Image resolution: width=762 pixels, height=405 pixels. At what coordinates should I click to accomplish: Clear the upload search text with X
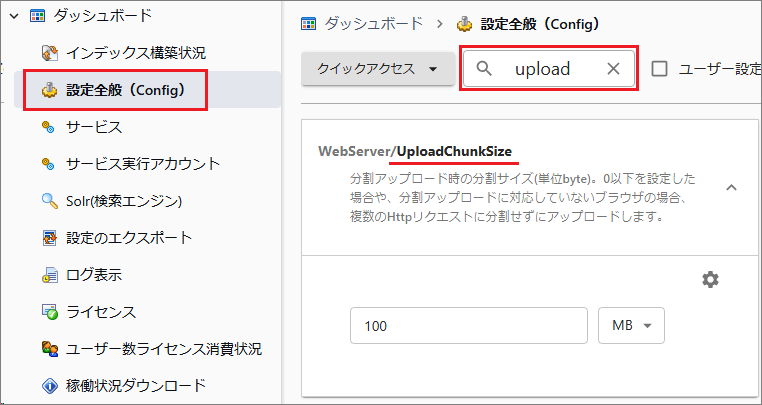(614, 69)
